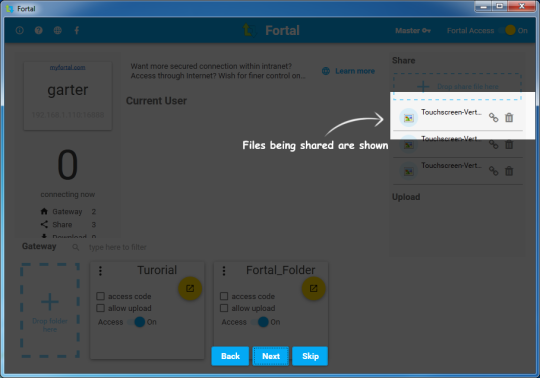Open Turorial card three-dot menu
This screenshot has width=540, height=378.
100,271
